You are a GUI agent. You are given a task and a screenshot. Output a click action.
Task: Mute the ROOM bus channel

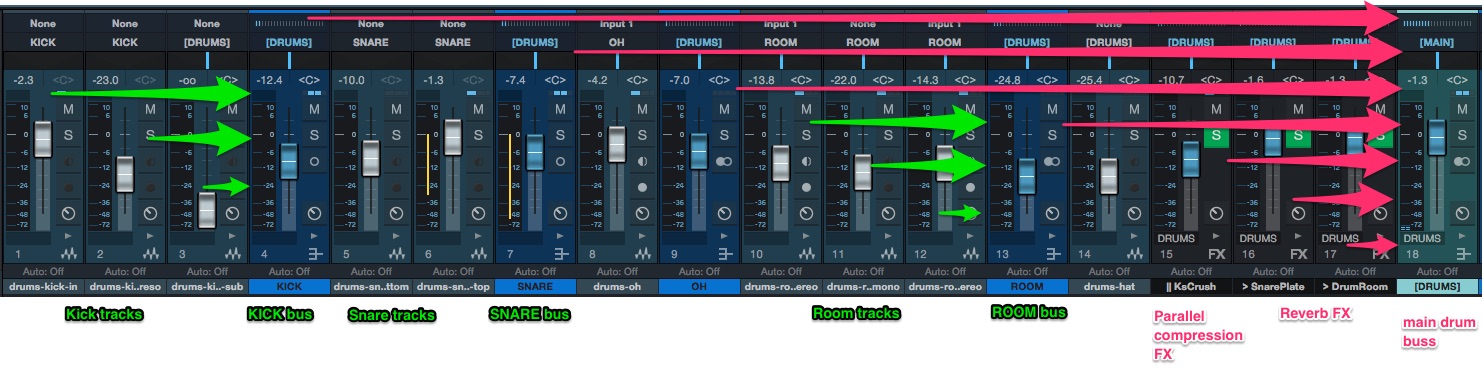tap(1052, 109)
